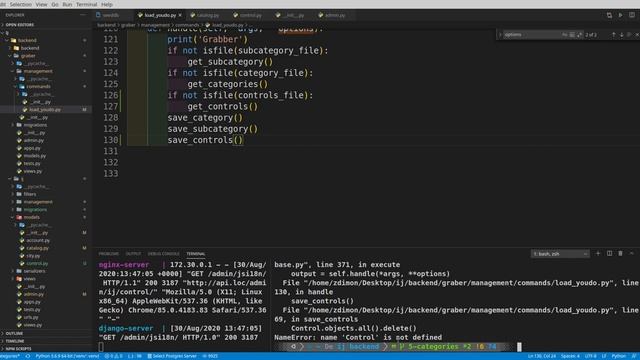Collapse the graber folder

click(x=28, y=56)
